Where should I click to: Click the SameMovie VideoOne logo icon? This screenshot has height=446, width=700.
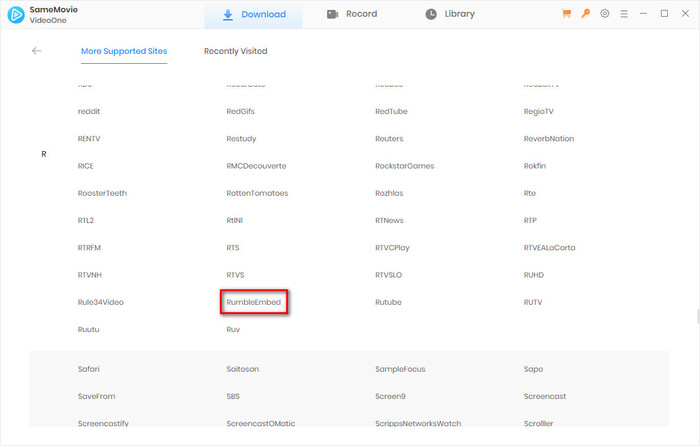pos(16,15)
